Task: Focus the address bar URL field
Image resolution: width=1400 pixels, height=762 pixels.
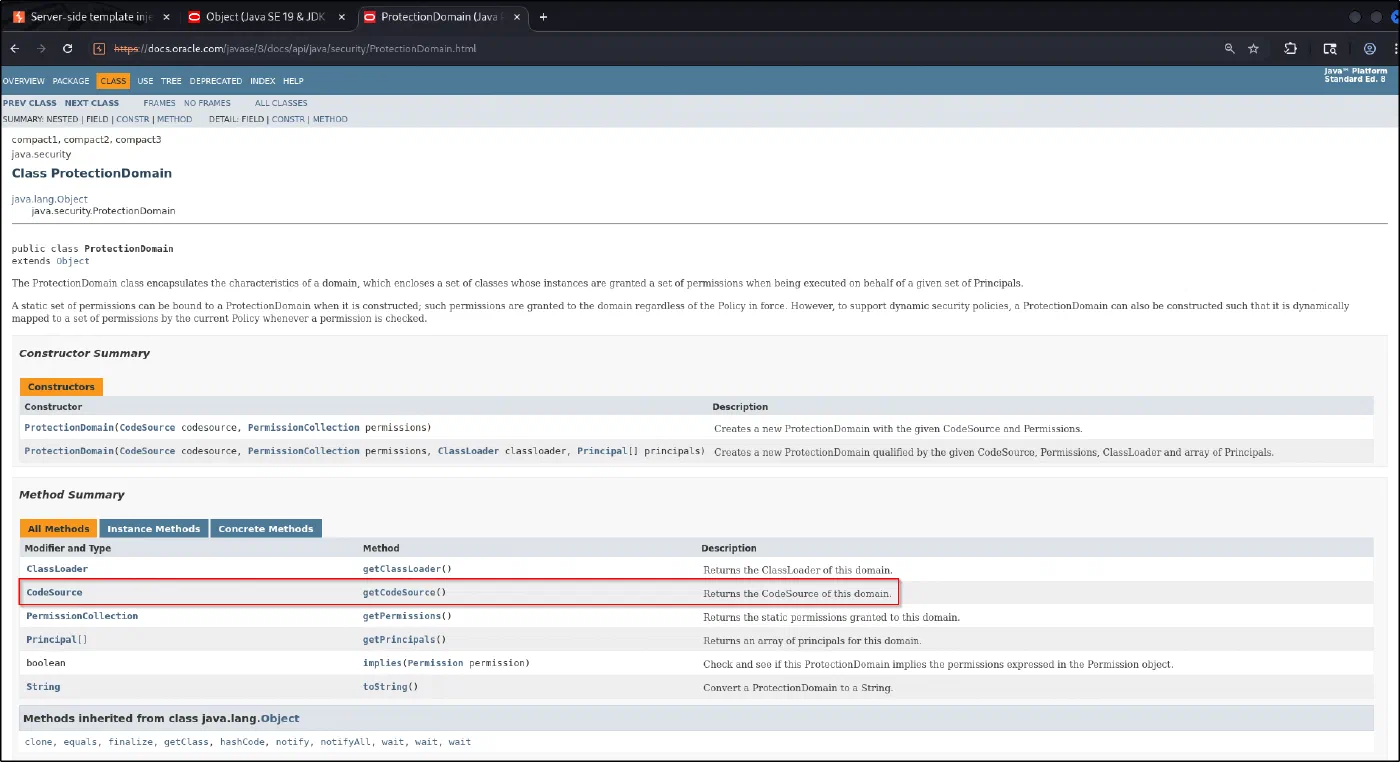Action: pos(650,48)
